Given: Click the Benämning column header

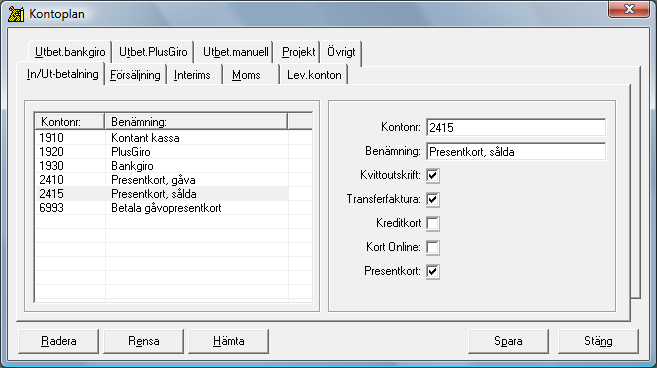Looking at the screenshot, I should click(x=196, y=122).
